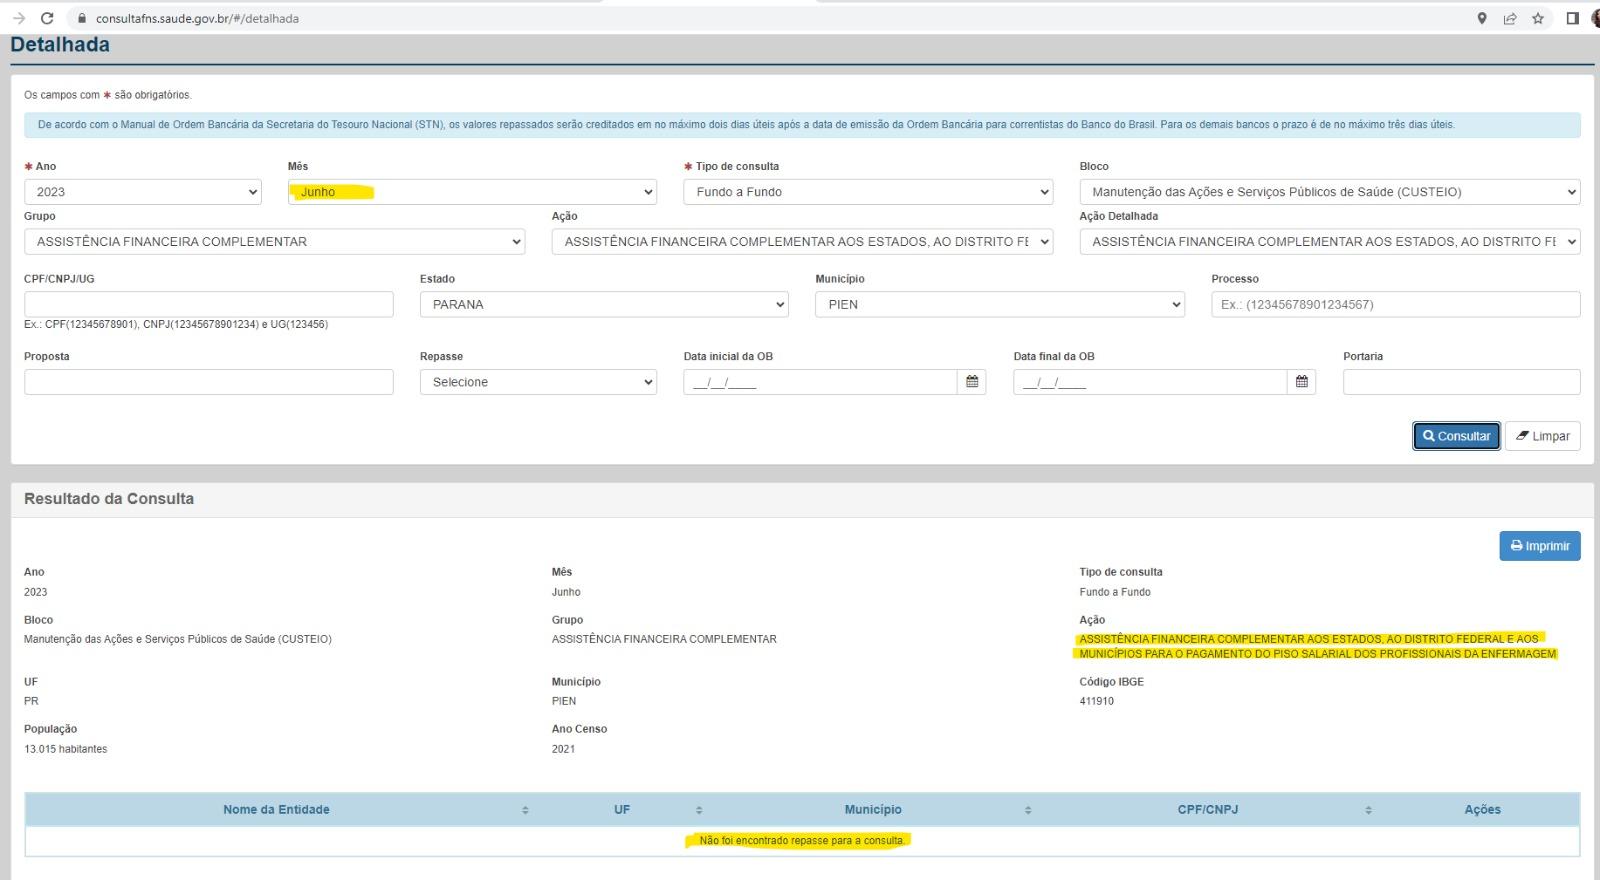Image resolution: width=1600 pixels, height=880 pixels.
Task: Click the Código IBGE value 411910
Action: click(x=1097, y=701)
